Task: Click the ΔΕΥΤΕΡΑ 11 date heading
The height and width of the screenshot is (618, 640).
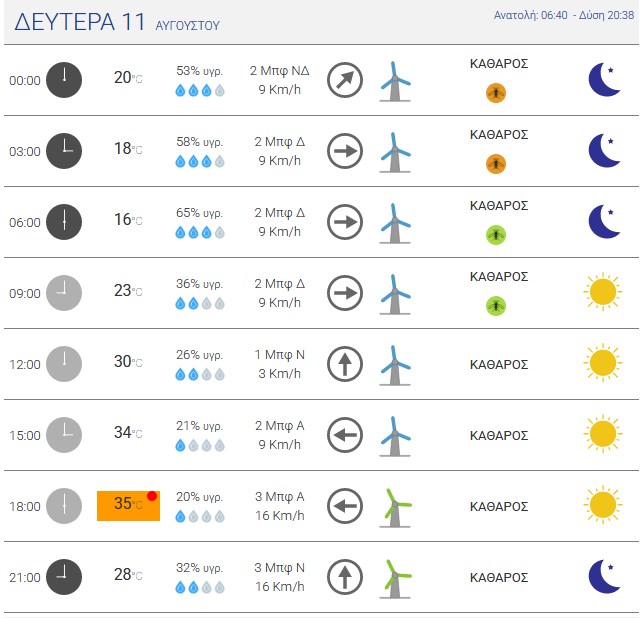Action: coord(80,22)
